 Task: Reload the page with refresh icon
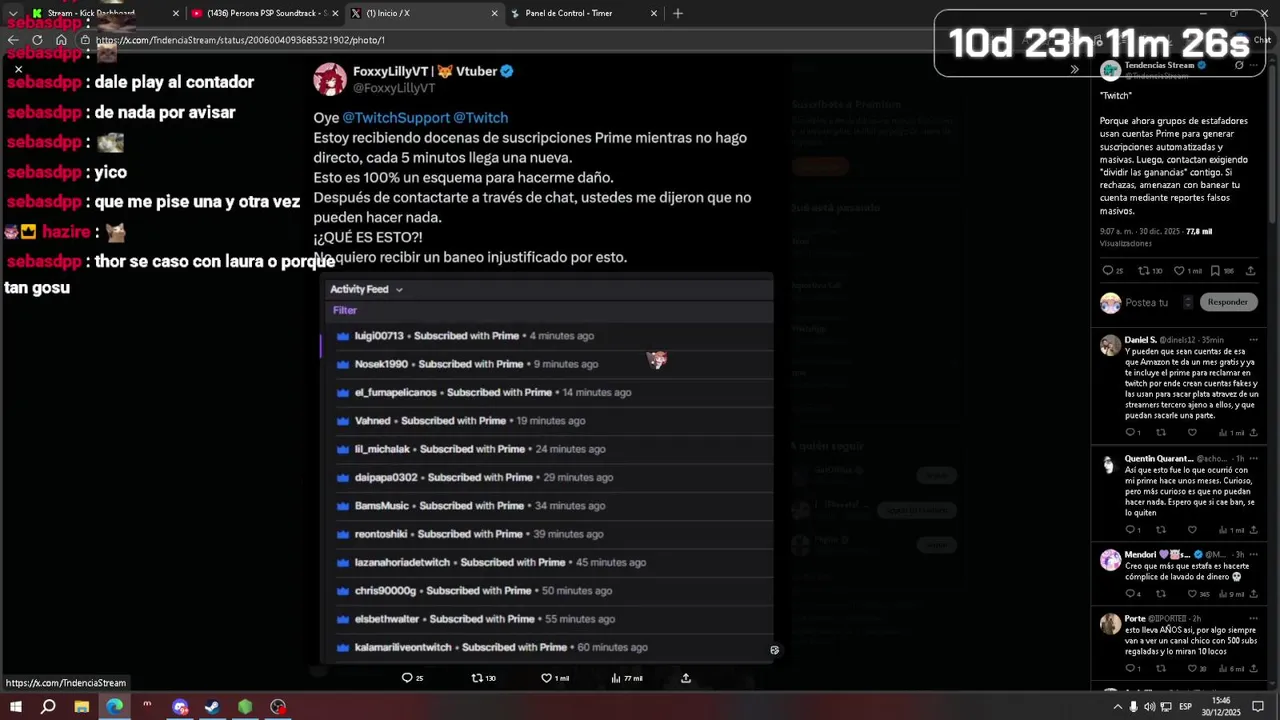click(37, 40)
